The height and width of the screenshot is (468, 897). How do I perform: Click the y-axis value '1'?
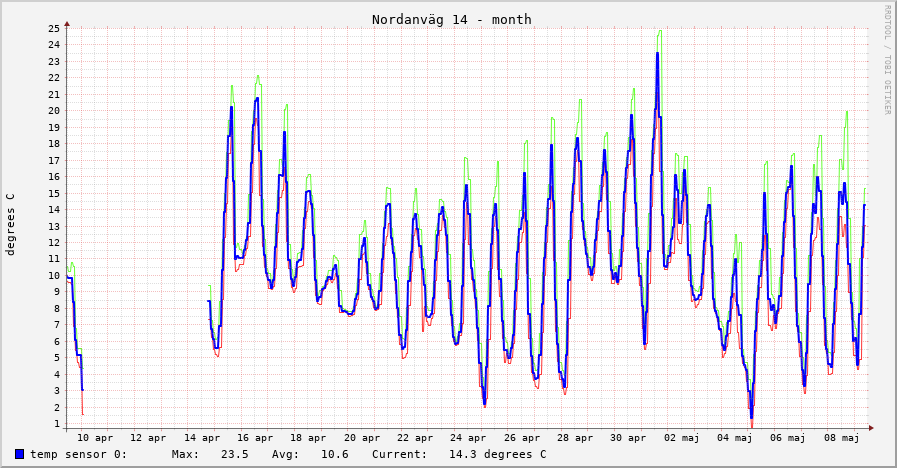coord(57,424)
